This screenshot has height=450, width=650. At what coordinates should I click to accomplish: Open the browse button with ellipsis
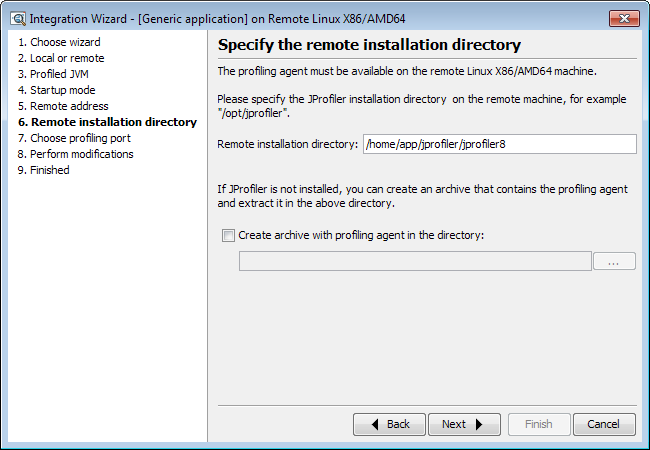614,261
